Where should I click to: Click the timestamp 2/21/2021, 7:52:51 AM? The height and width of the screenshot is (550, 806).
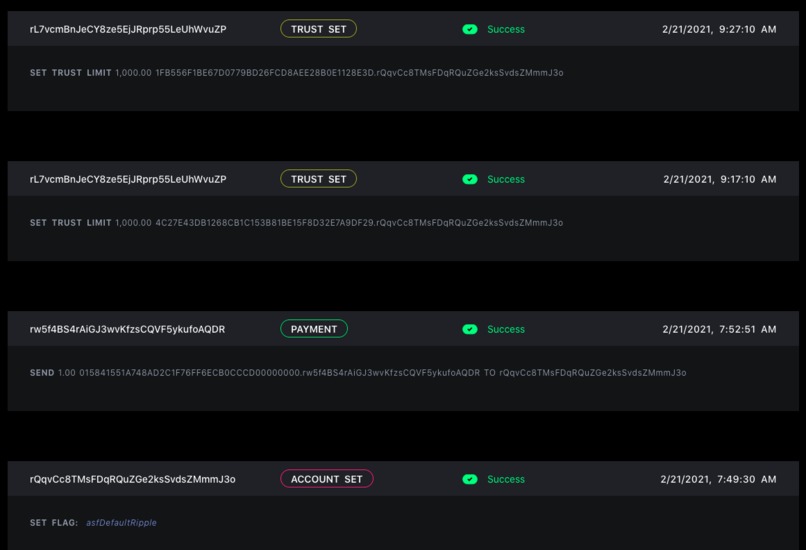[719, 329]
